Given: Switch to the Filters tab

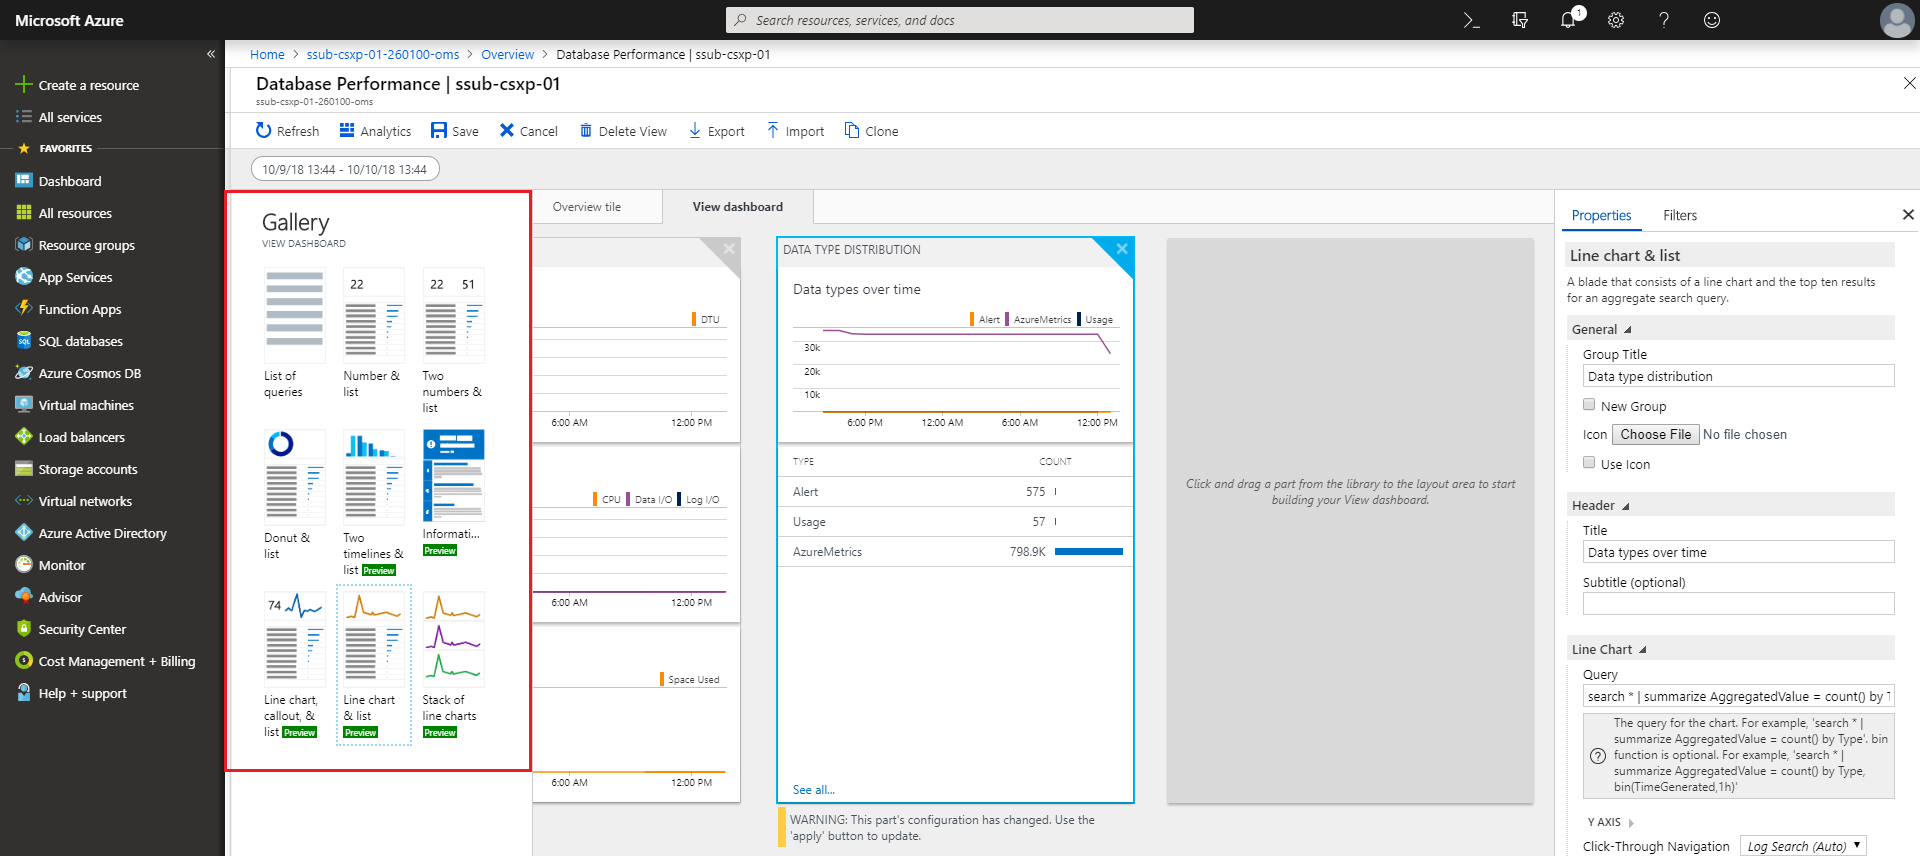Looking at the screenshot, I should pyautogui.click(x=1679, y=215).
